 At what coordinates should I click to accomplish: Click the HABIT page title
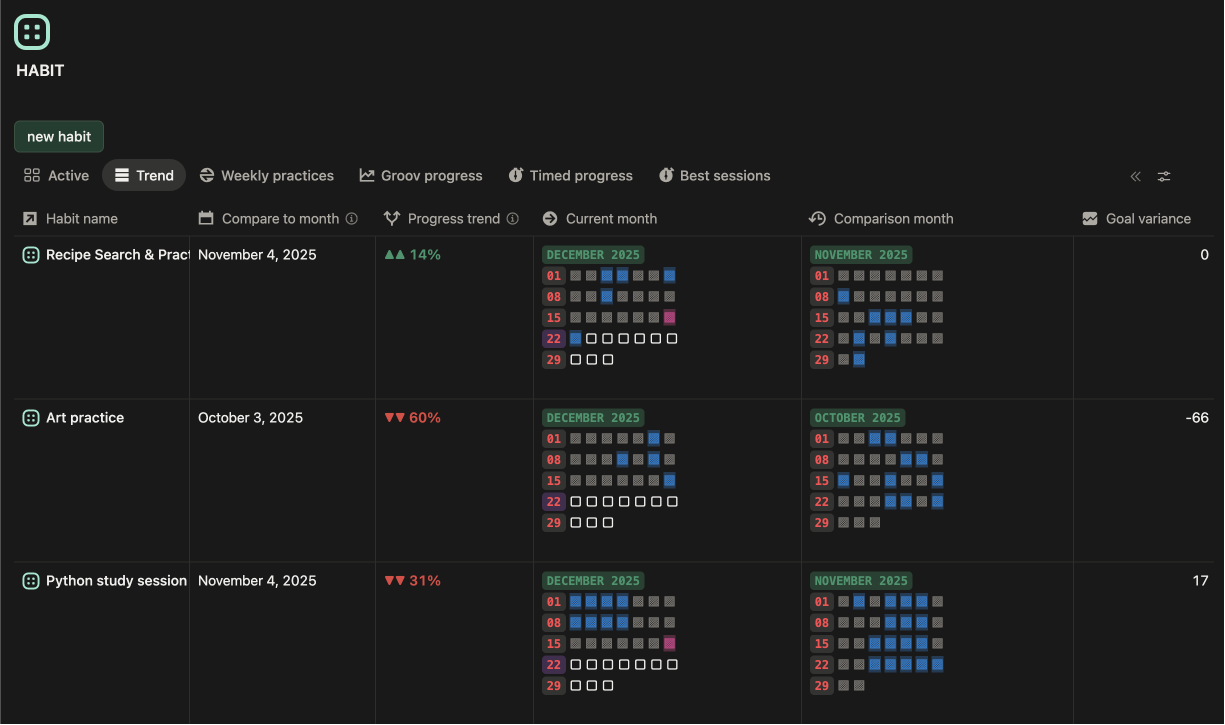[40, 71]
